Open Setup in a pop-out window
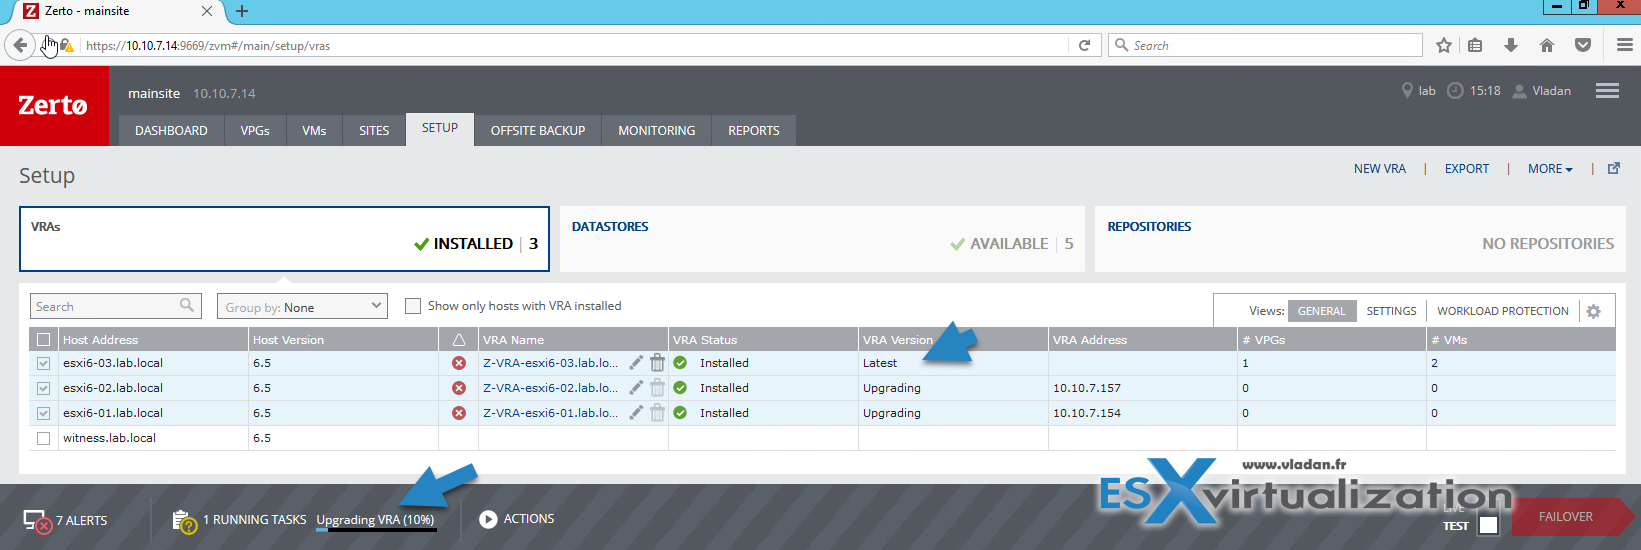This screenshot has width=1641, height=550. pyautogui.click(x=1613, y=168)
